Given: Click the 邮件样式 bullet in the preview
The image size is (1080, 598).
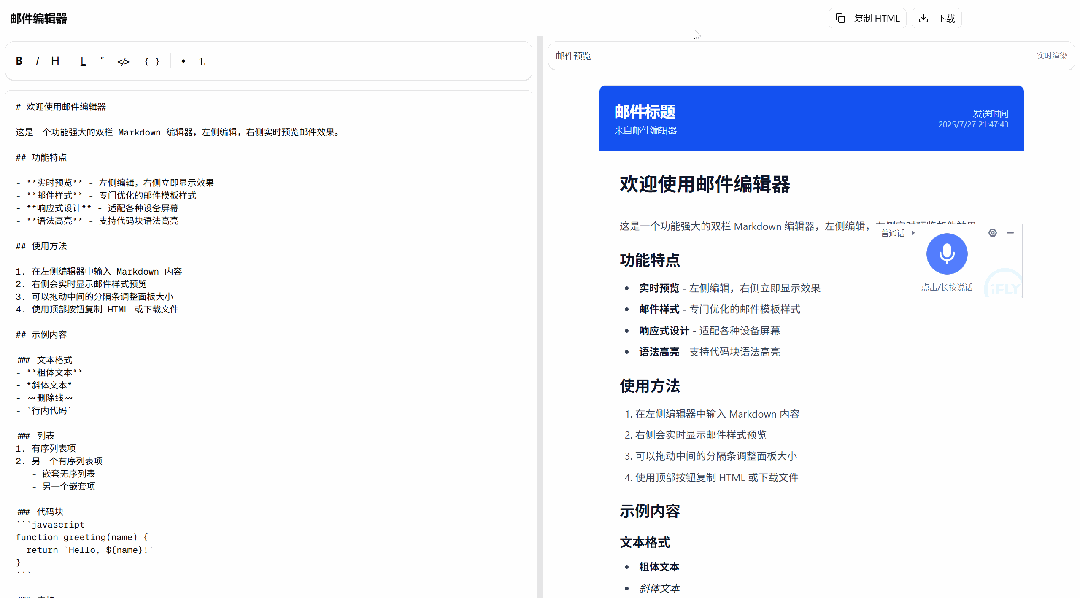Looking at the screenshot, I should (x=720, y=309).
